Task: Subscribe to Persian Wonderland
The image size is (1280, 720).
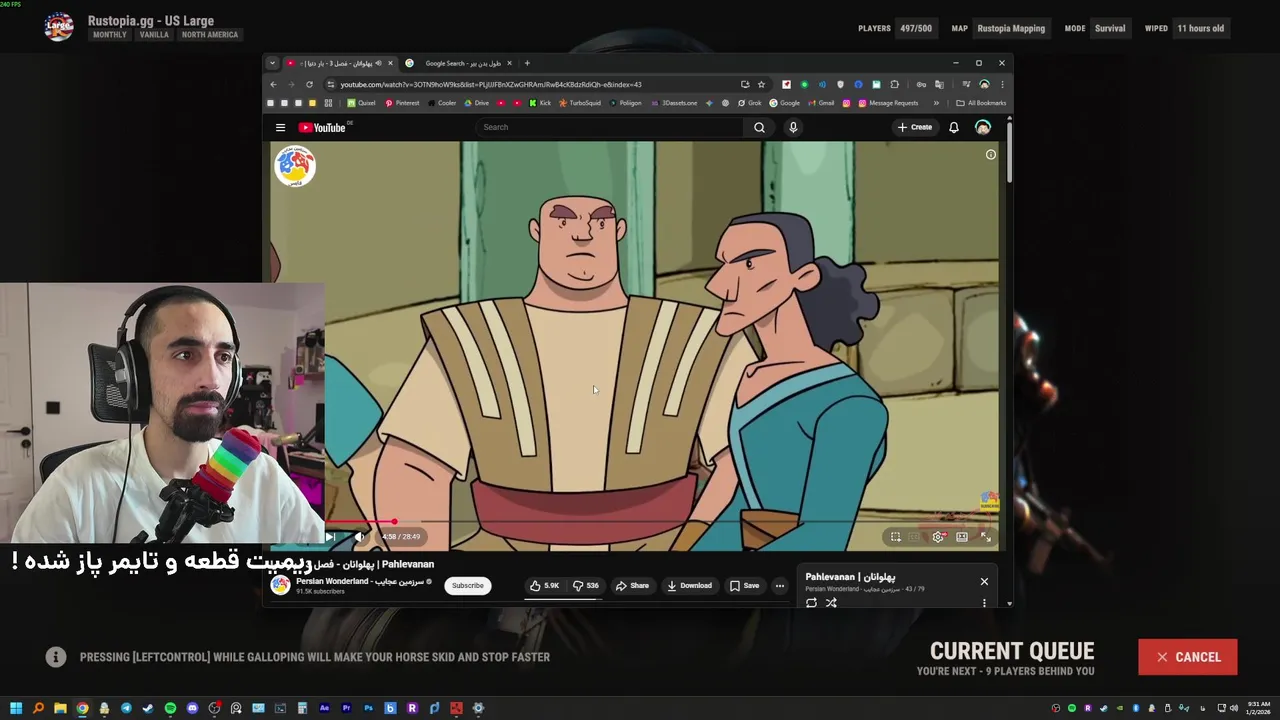Action: click(467, 586)
